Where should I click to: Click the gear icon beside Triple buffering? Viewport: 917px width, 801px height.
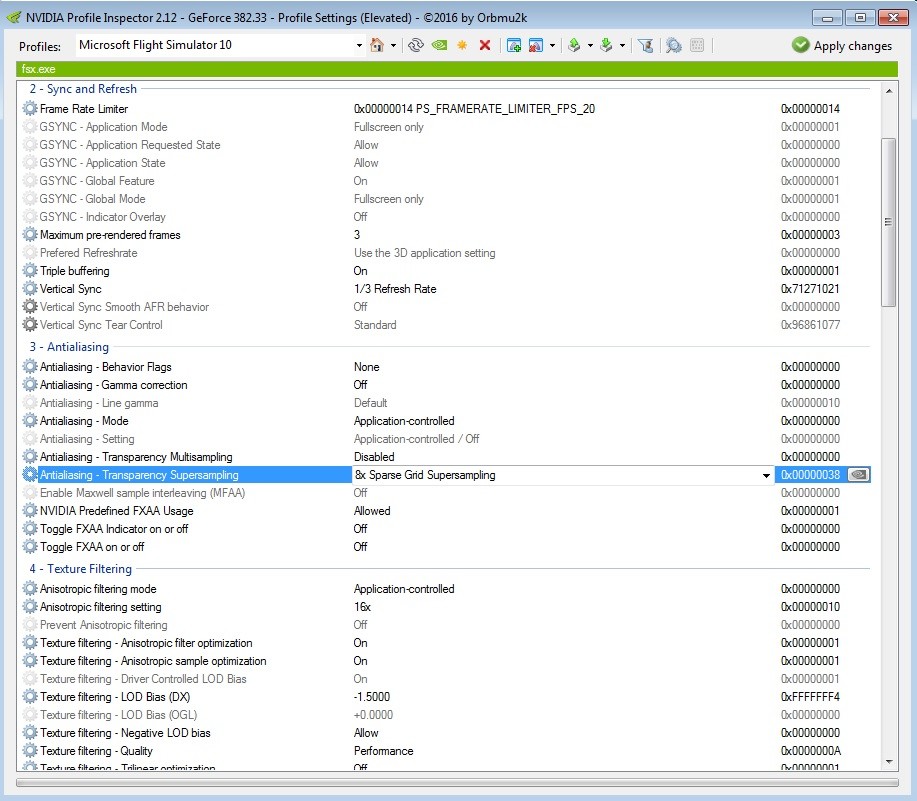point(30,271)
